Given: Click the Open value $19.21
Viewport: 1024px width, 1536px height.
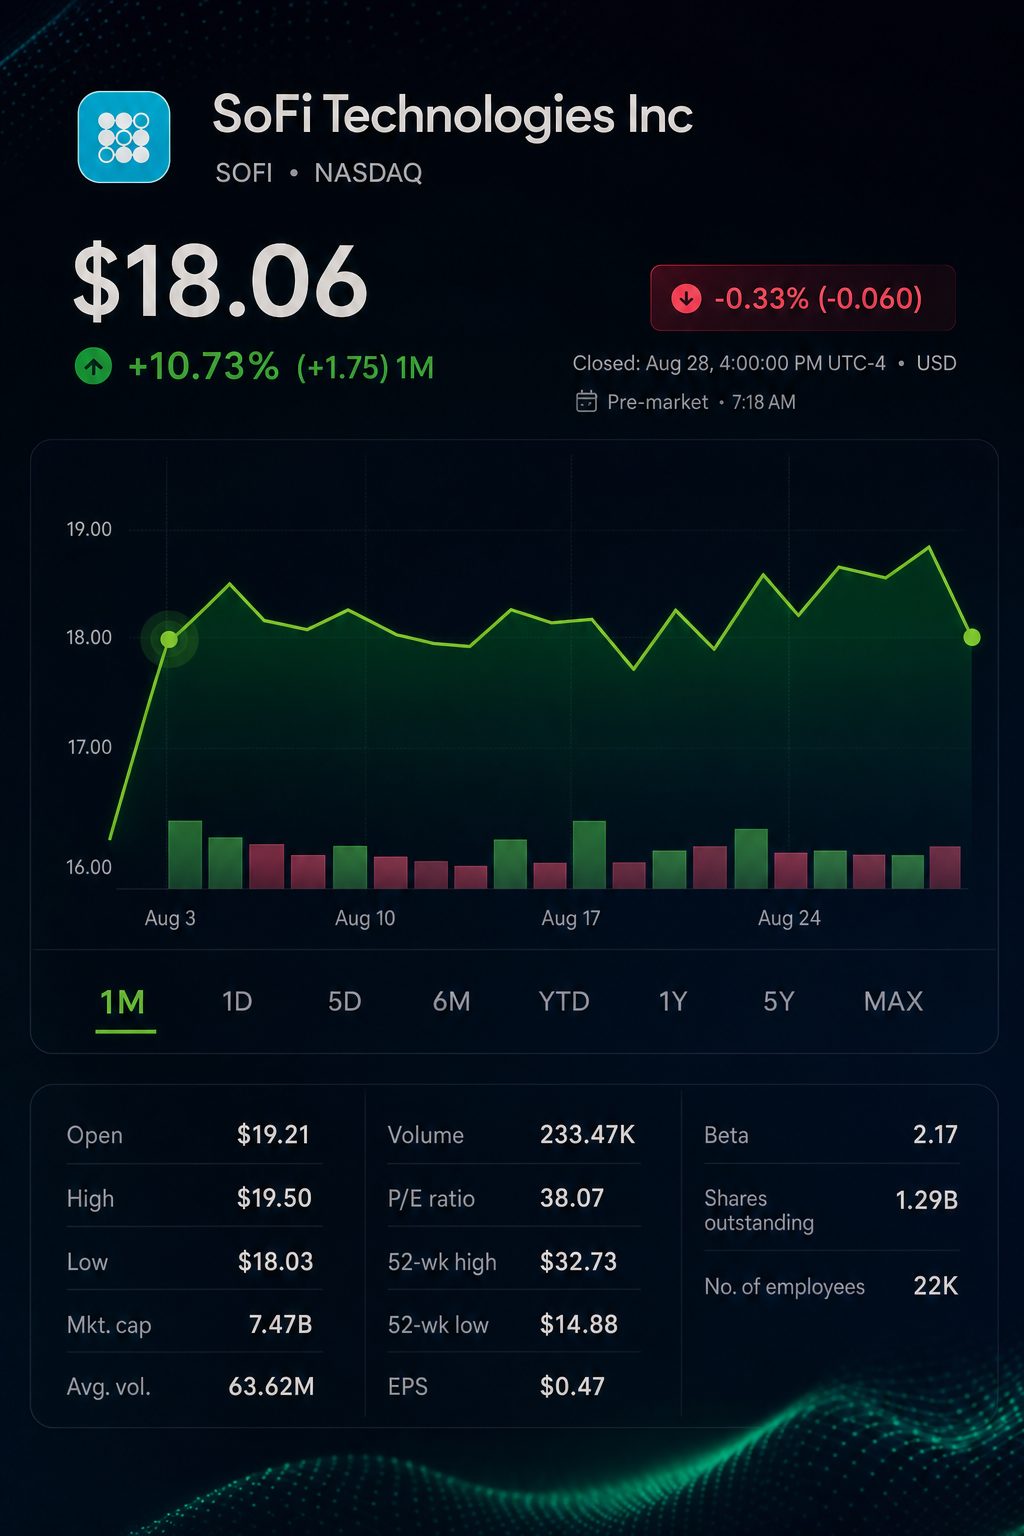Looking at the screenshot, I should (x=274, y=1135).
